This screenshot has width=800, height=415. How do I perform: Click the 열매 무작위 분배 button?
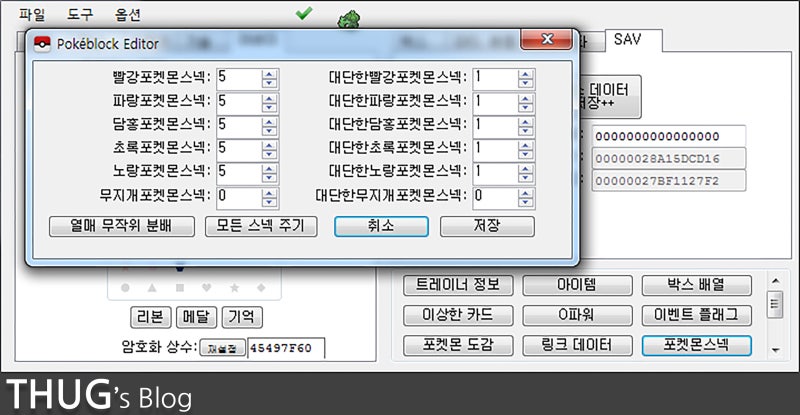(x=121, y=226)
